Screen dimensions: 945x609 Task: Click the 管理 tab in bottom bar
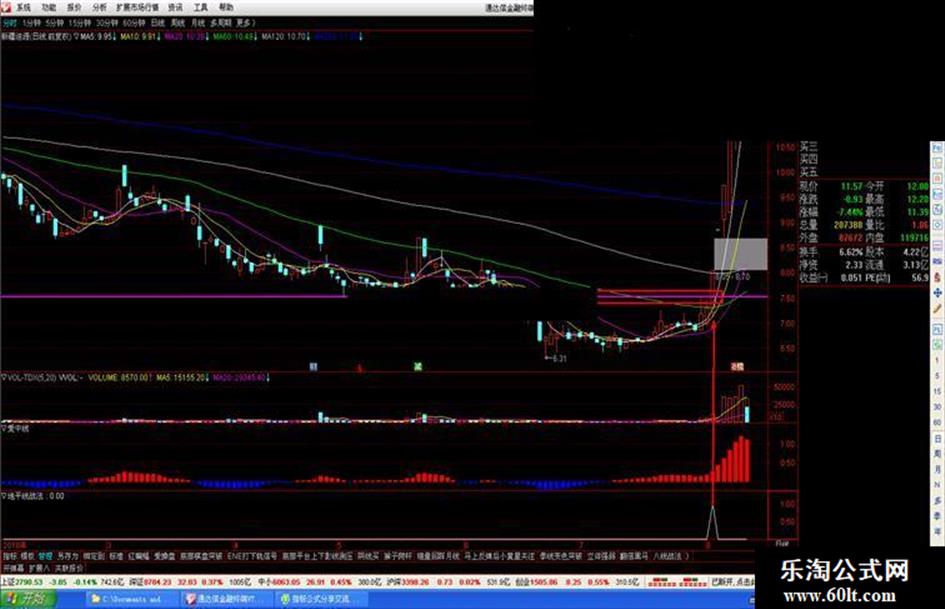(45, 556)
